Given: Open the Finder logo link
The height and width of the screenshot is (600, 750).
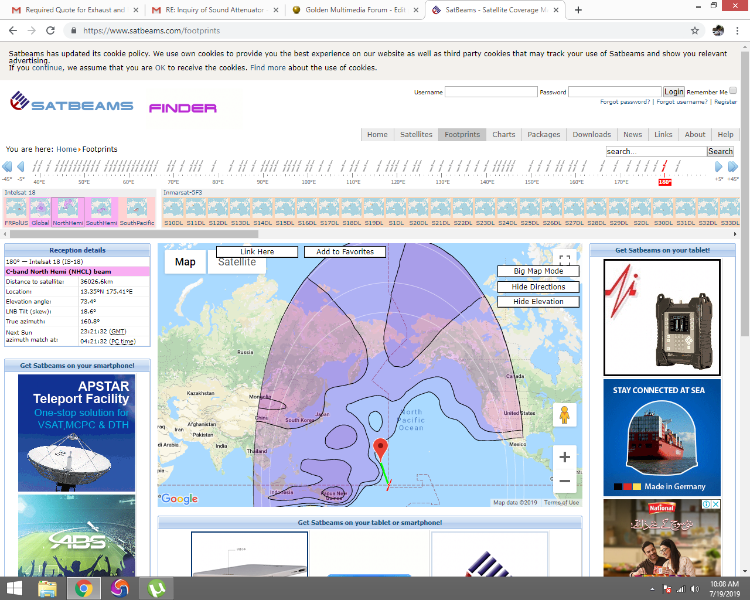Looking at the screenshot, I should (x=183, y=108).
